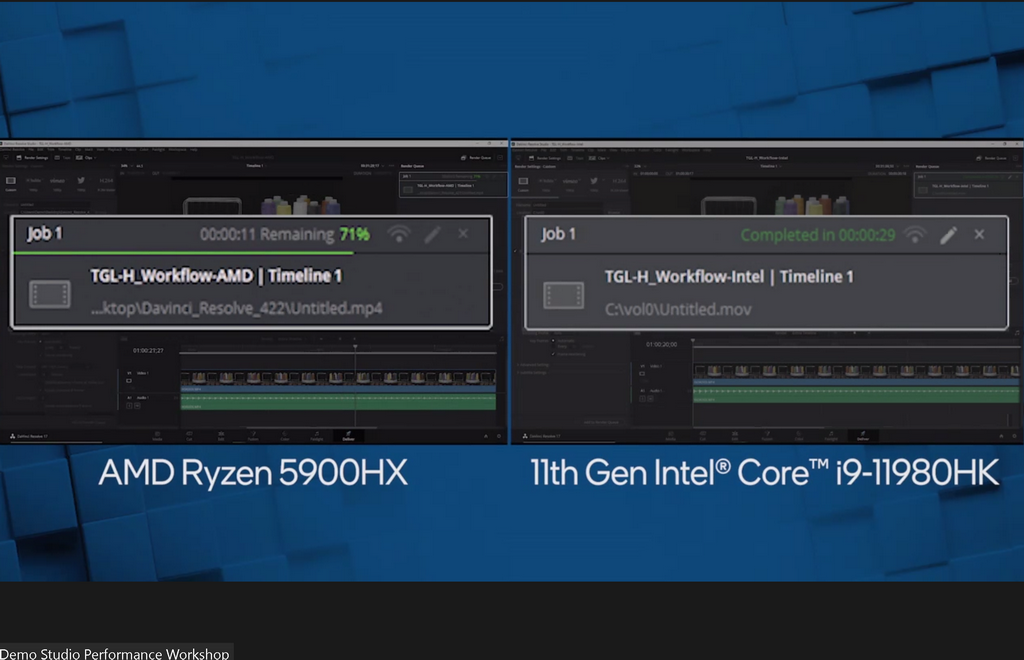
Task: Switch to the Fusion page in the AMD window
Action: (253, 436)
